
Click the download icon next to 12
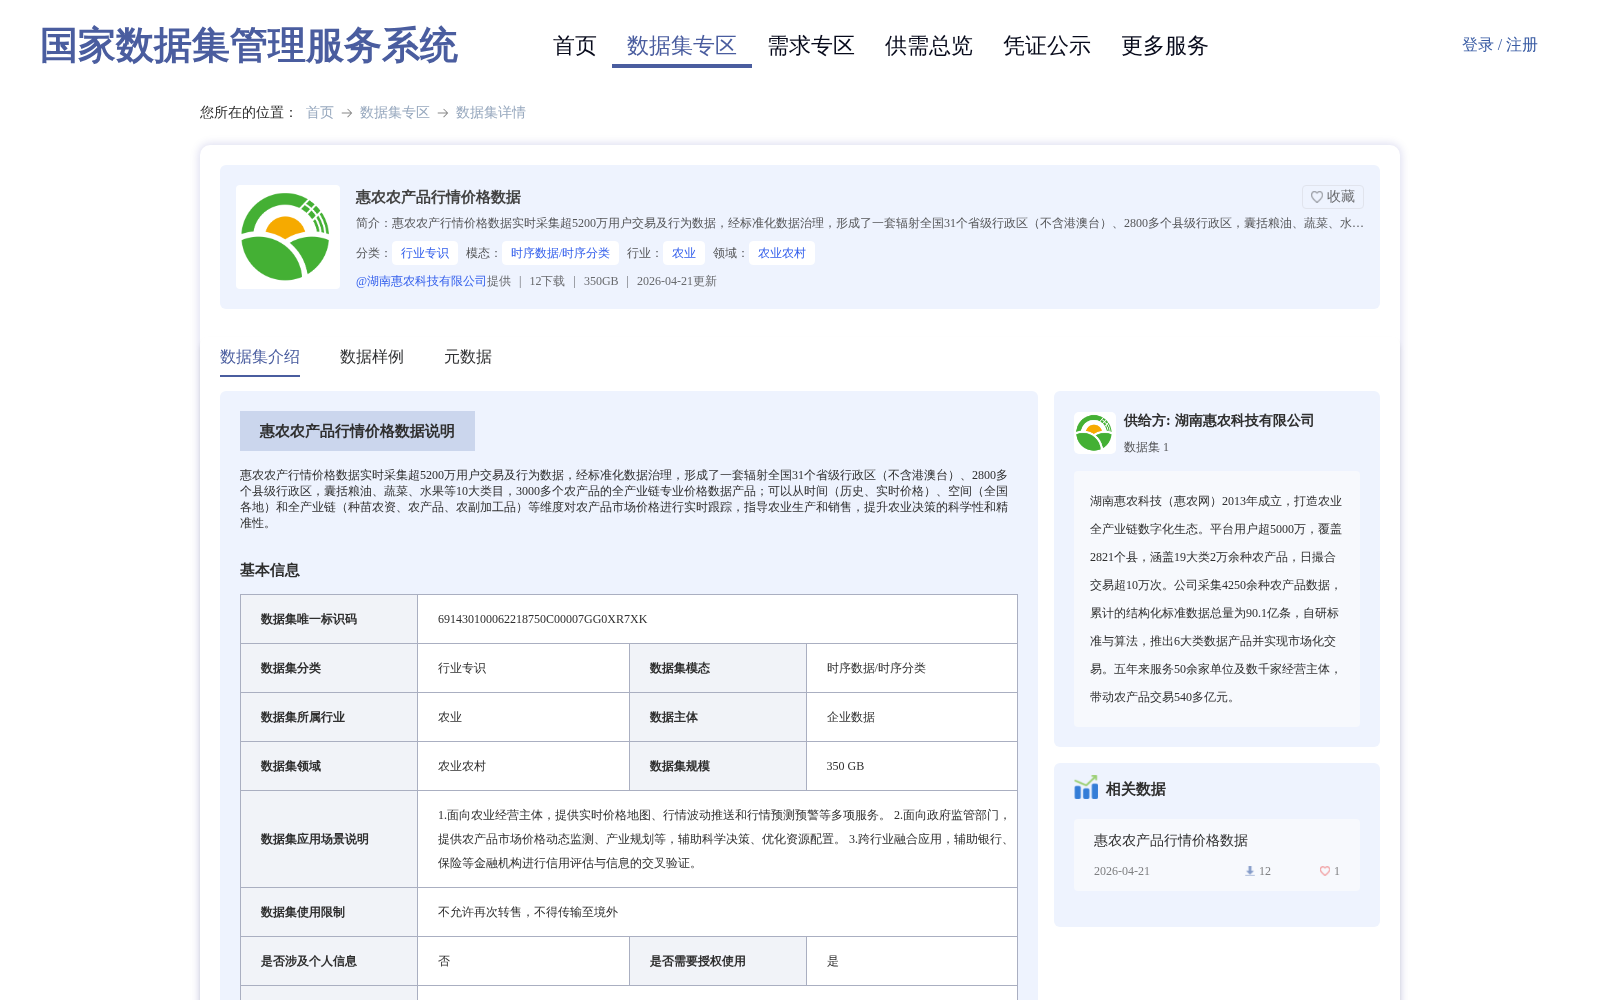pos(1250,871)
